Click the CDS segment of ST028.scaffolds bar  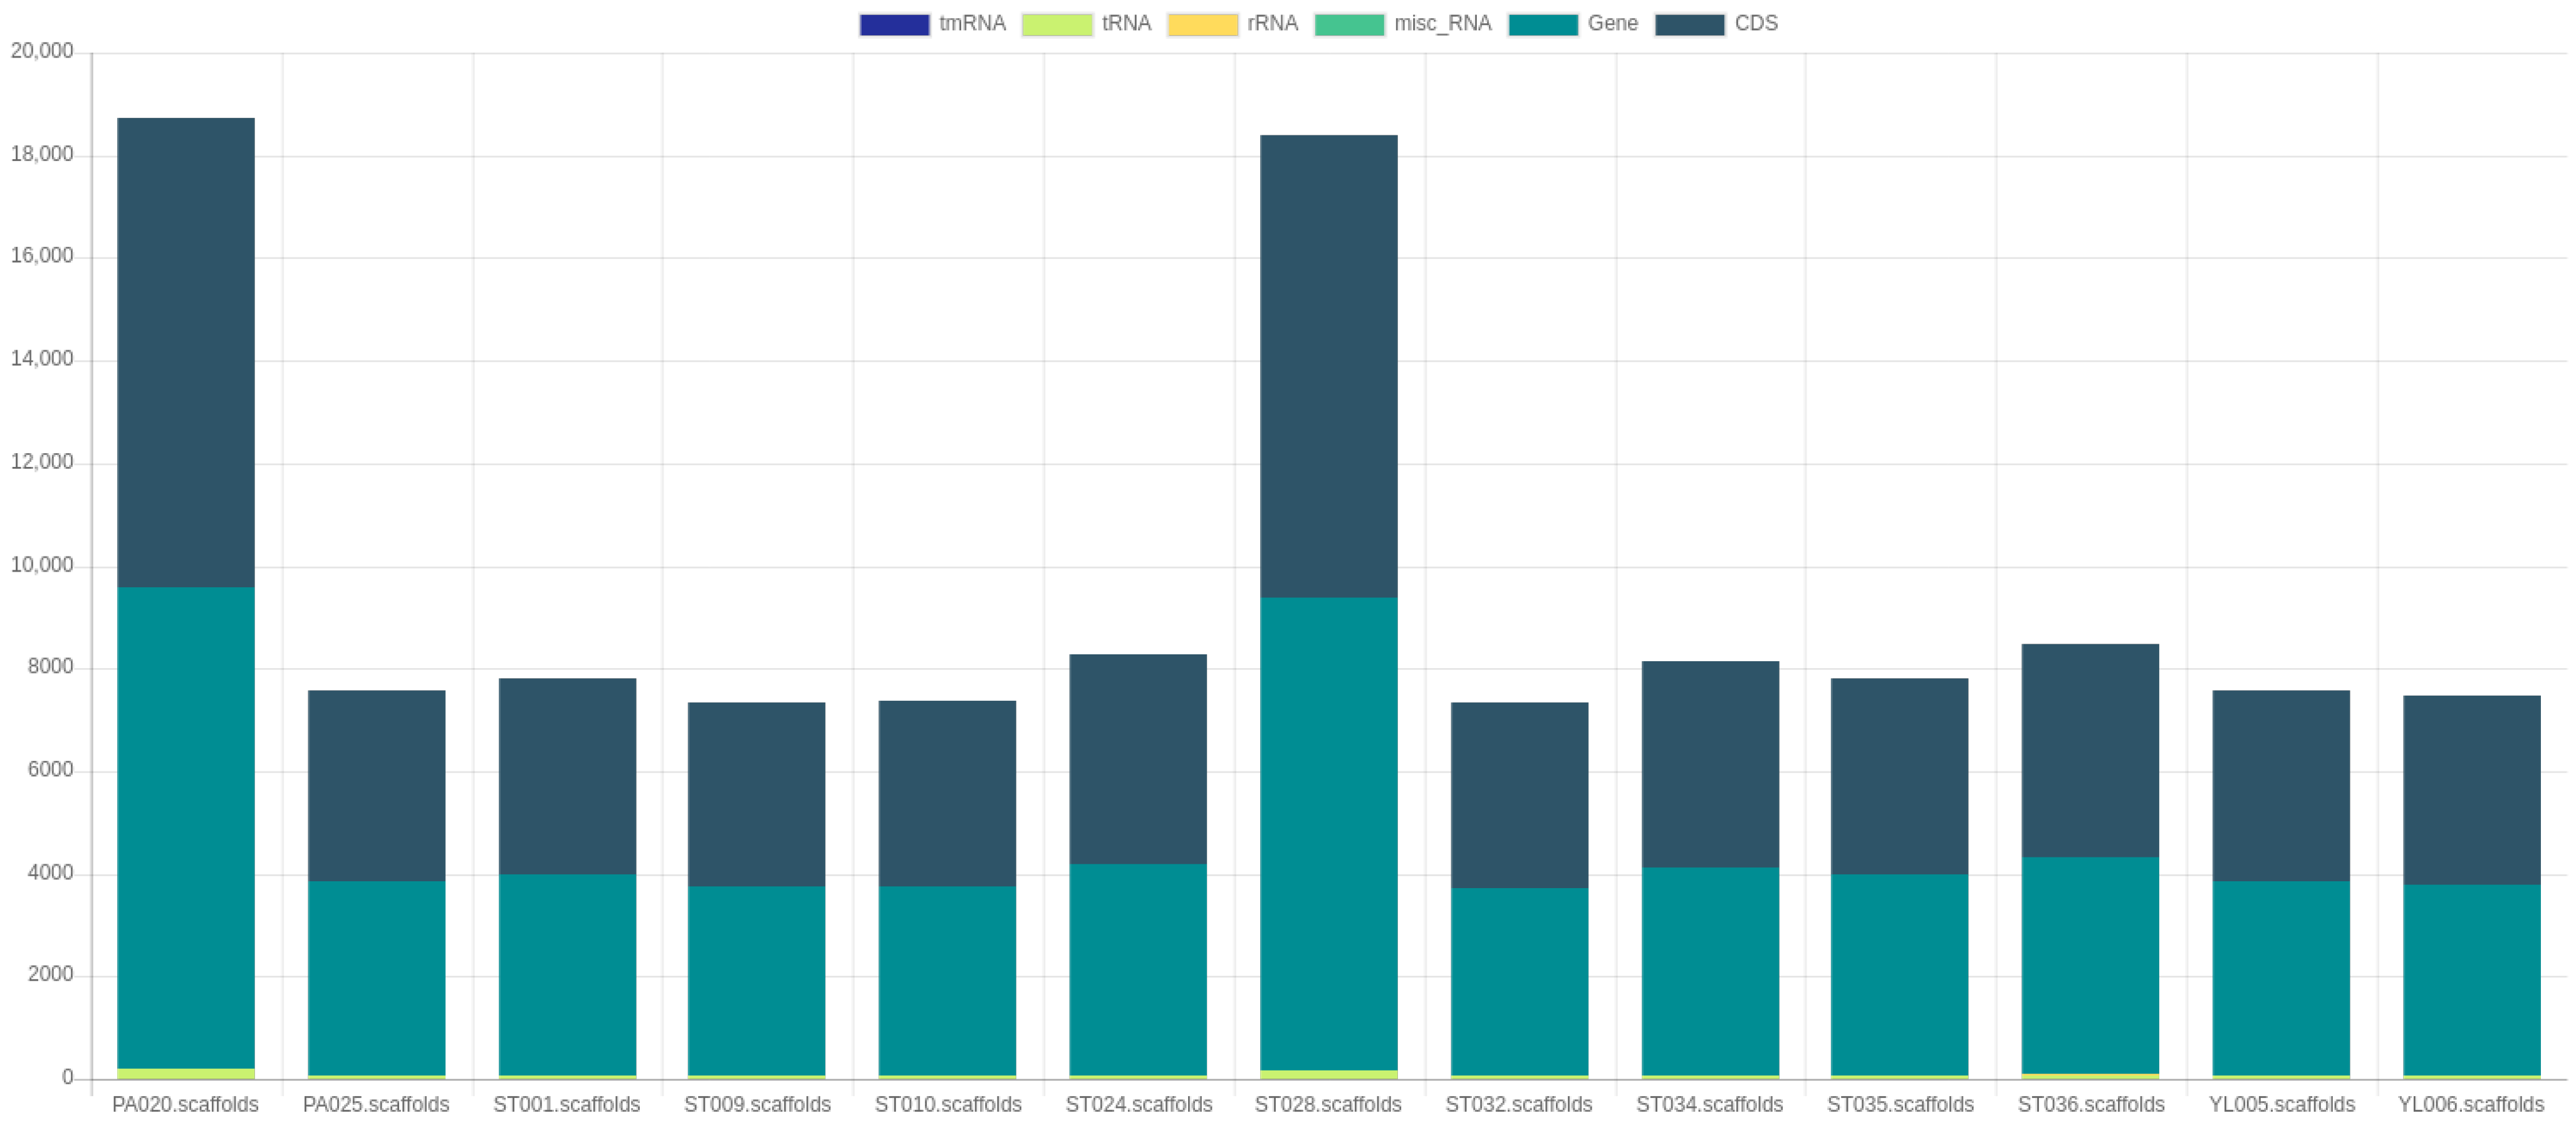[1328, 366]
